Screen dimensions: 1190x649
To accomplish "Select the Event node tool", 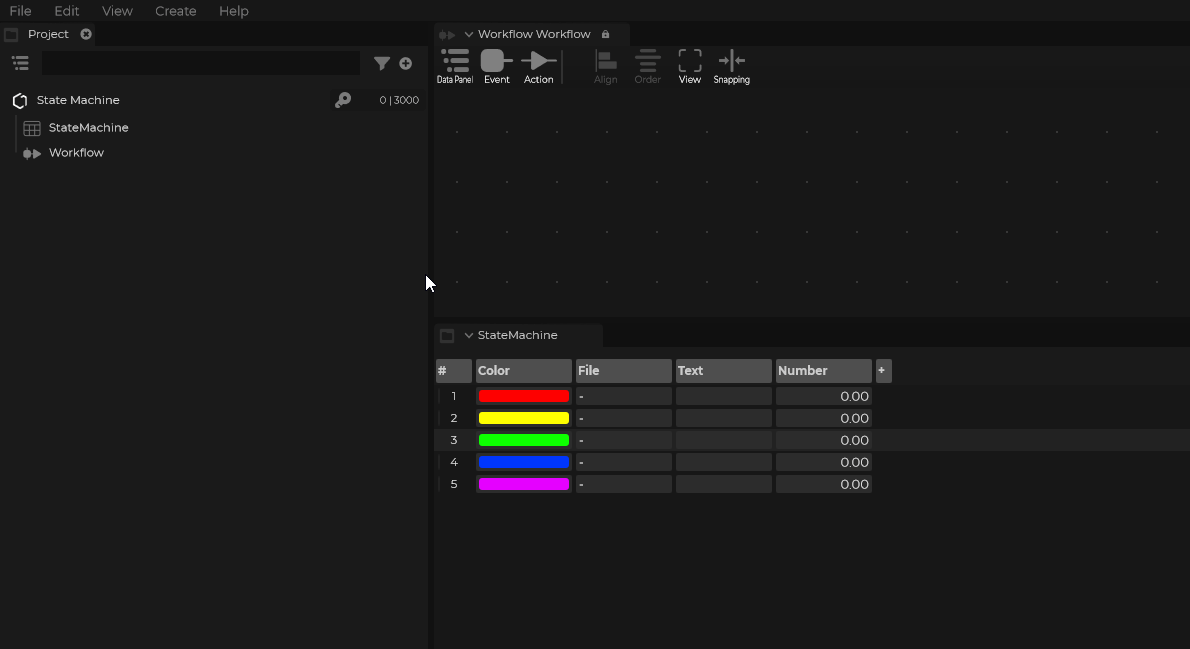I will pyautogui.click(x=496, y=66).
